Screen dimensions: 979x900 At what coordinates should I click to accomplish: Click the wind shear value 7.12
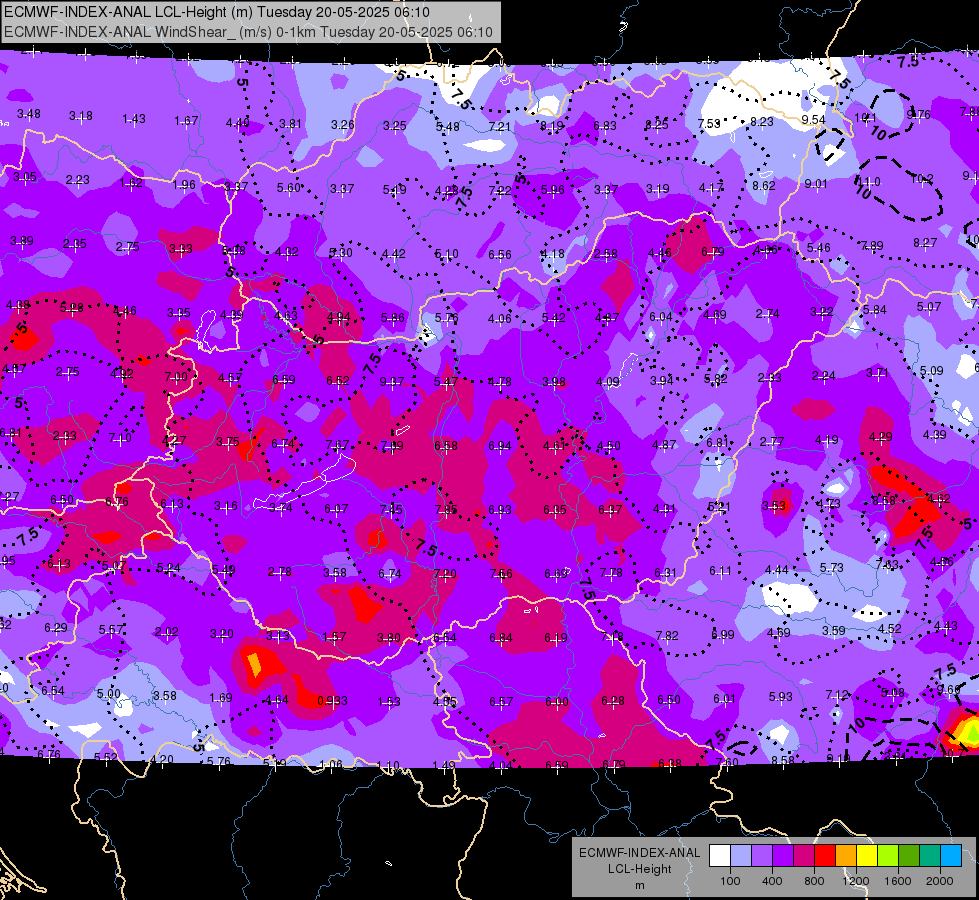click(837, 695)
